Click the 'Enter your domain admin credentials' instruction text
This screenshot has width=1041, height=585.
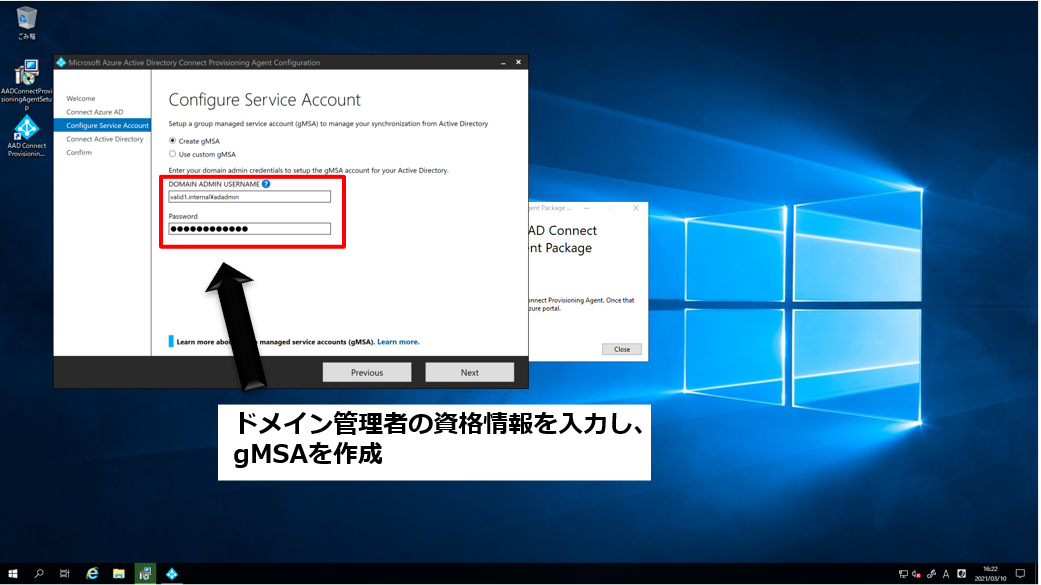(x=309, y=171)
